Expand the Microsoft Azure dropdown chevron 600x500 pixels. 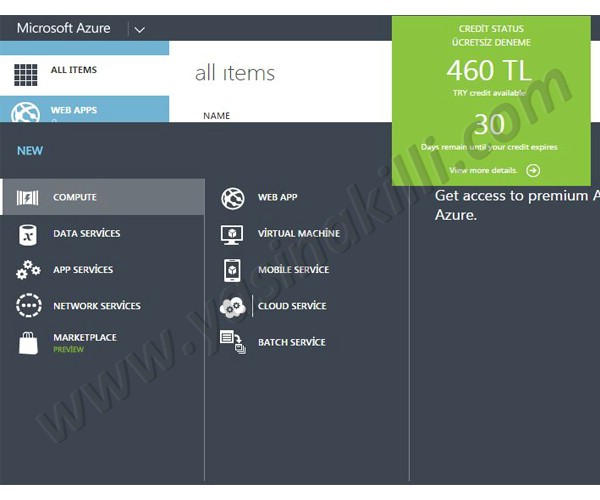tap(139, 29)
